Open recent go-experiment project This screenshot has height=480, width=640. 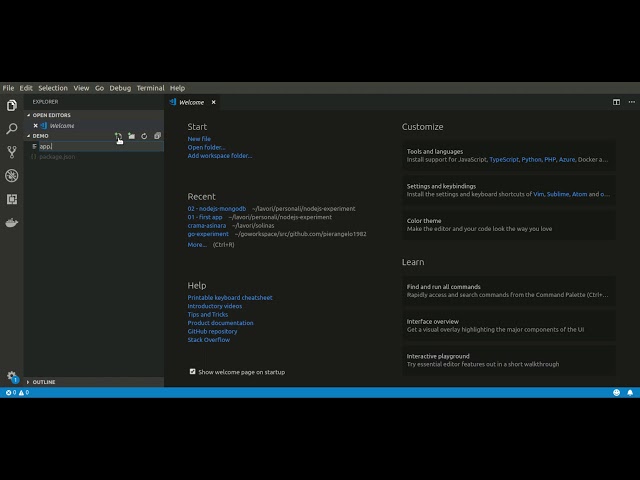pos(208,234)
